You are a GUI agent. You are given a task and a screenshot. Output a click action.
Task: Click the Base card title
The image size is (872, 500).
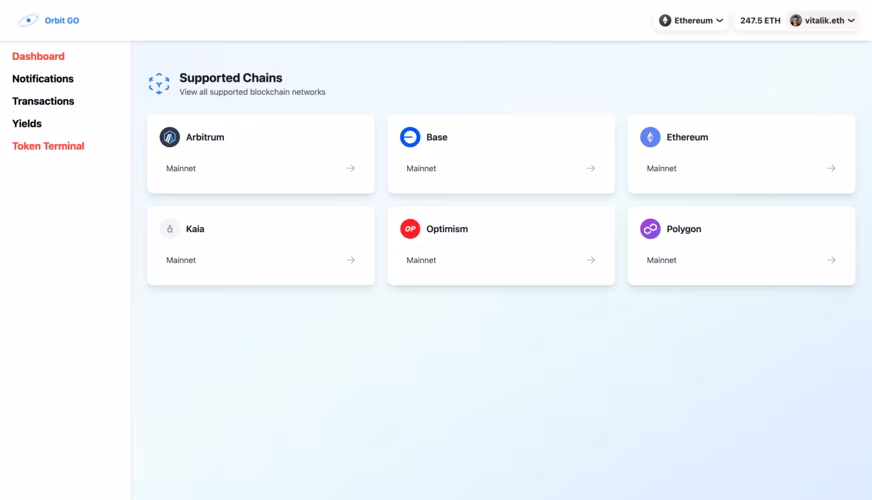pyautogui.click(x=437, y=137)
